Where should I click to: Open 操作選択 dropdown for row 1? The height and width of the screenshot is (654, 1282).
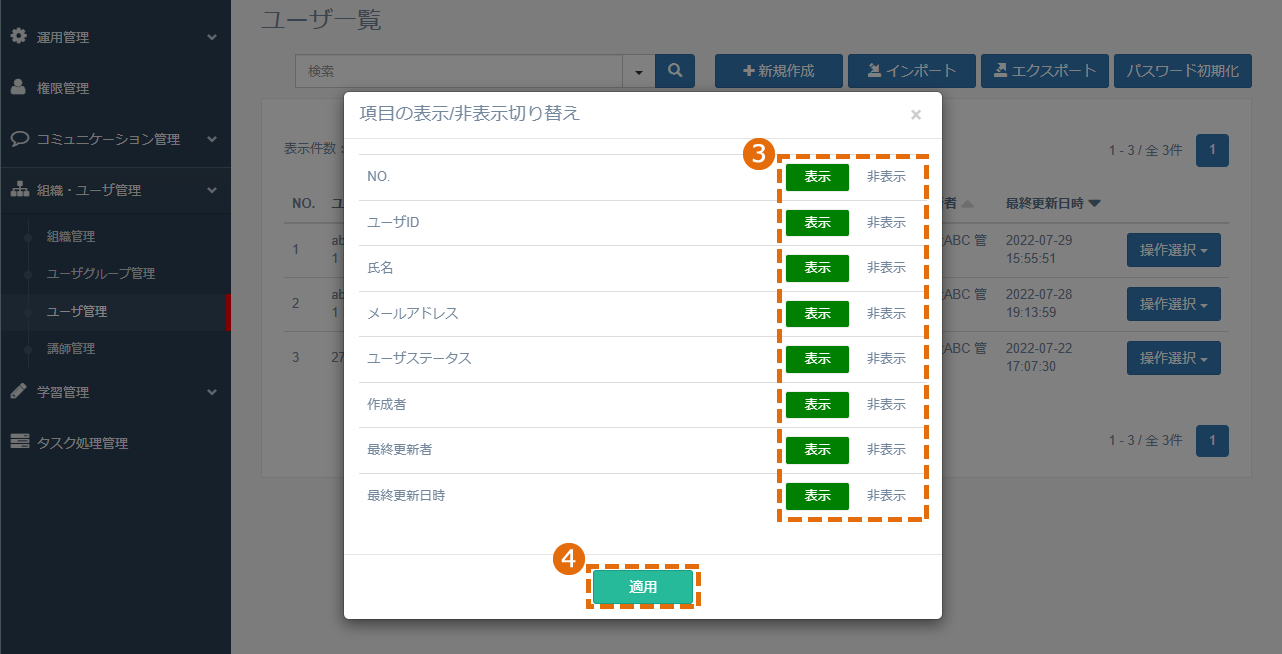[x=1174, y=250]
